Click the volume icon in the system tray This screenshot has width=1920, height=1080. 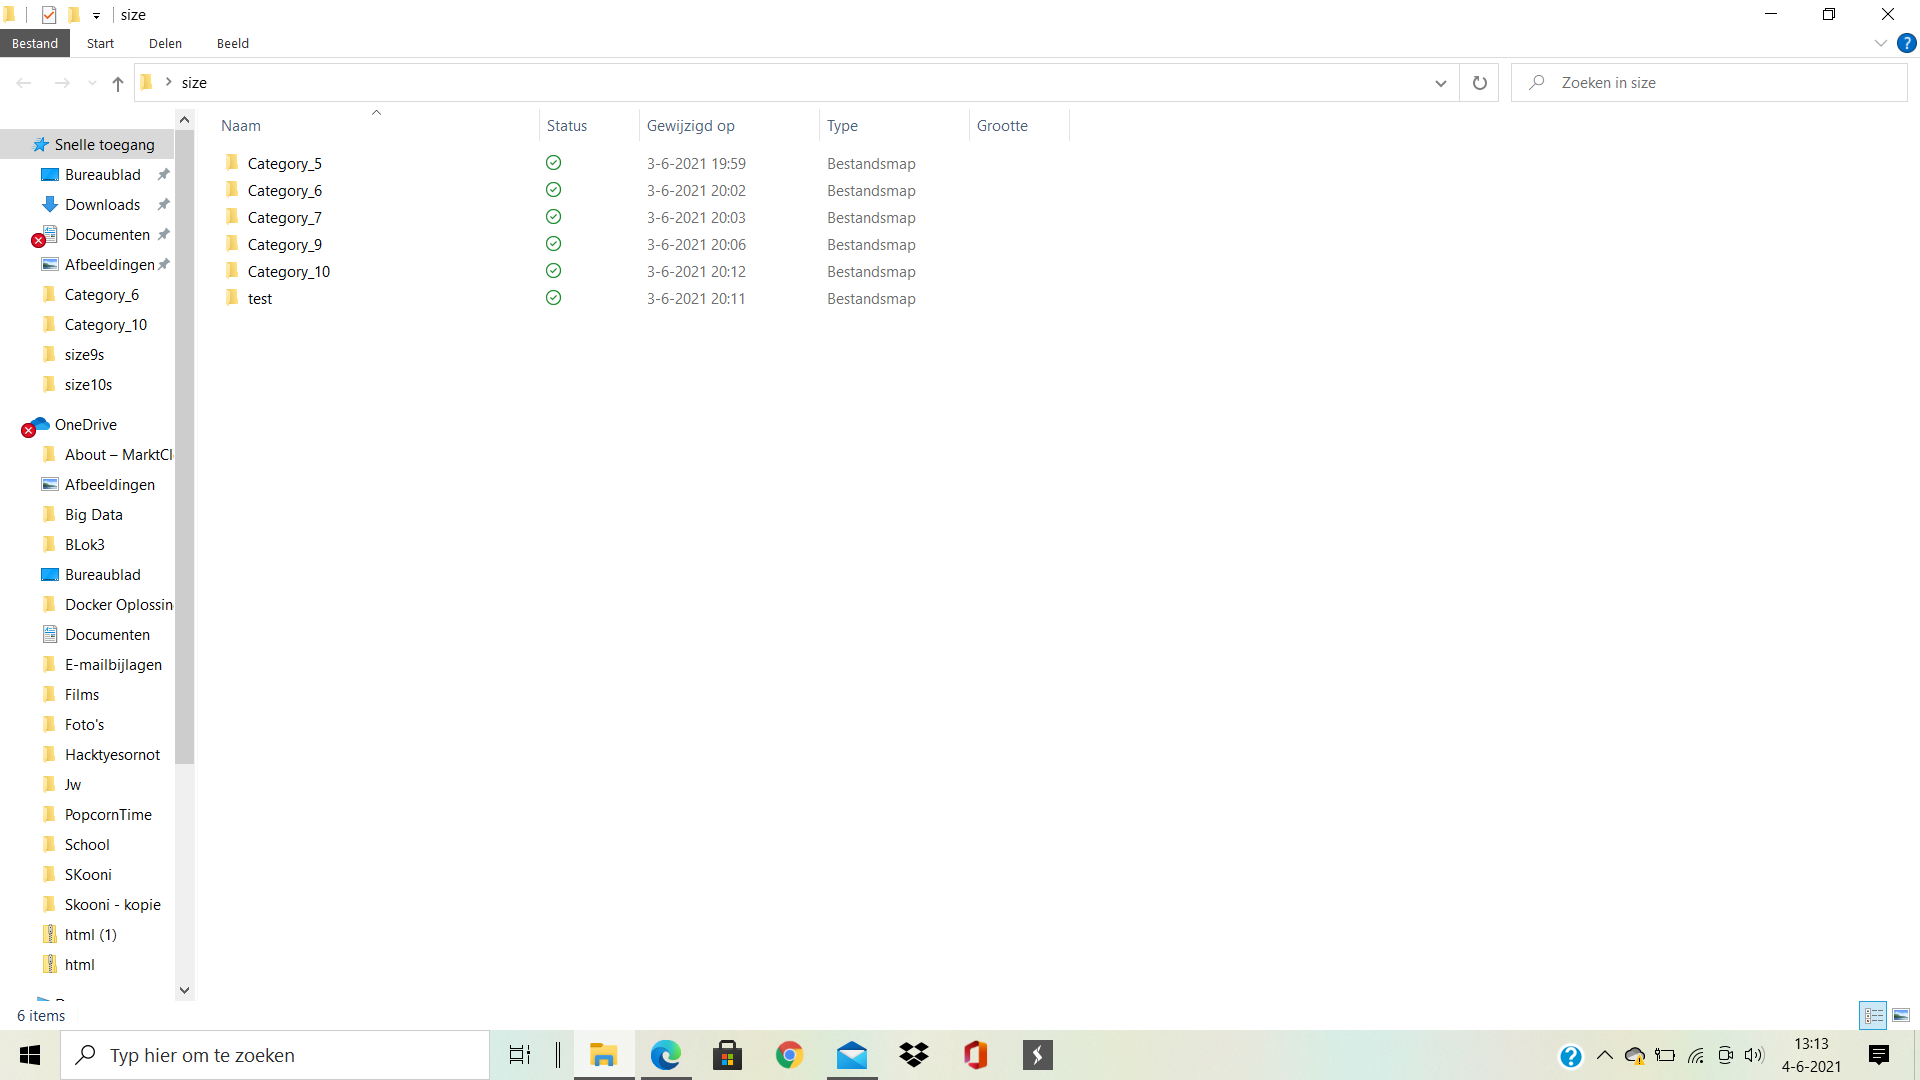pyautogui.click(x=1755, y=1055)
